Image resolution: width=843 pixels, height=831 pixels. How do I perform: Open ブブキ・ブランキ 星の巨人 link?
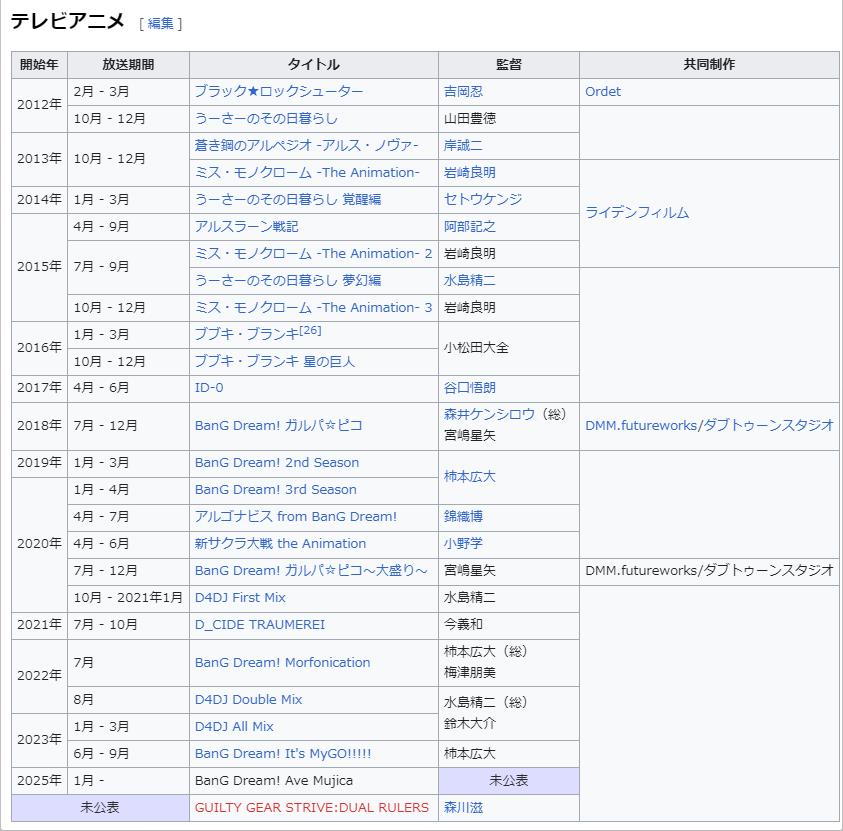(x=275, y=361)
